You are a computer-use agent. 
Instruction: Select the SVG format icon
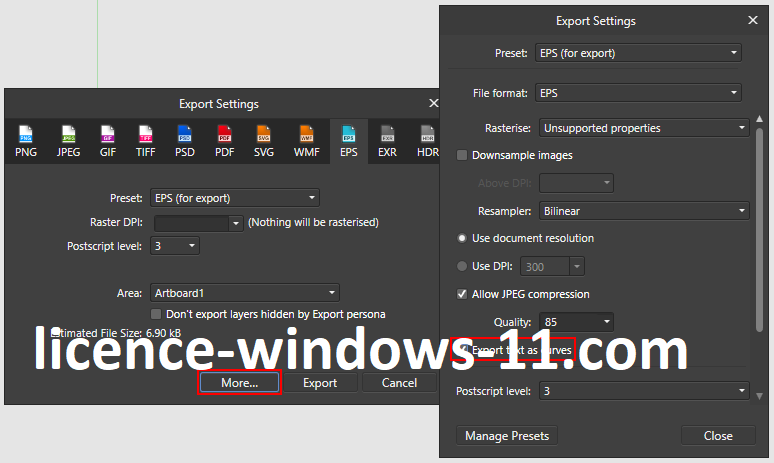264,141
